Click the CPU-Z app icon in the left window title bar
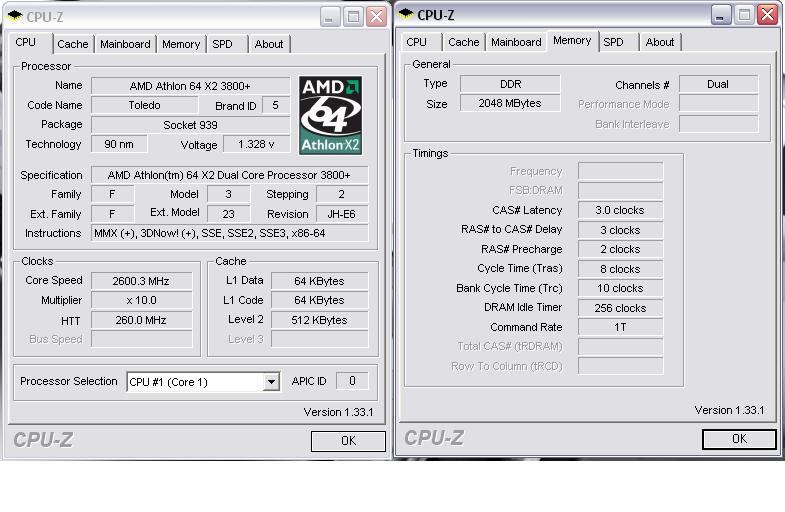 pyautogui.click(x=15, y=16)
